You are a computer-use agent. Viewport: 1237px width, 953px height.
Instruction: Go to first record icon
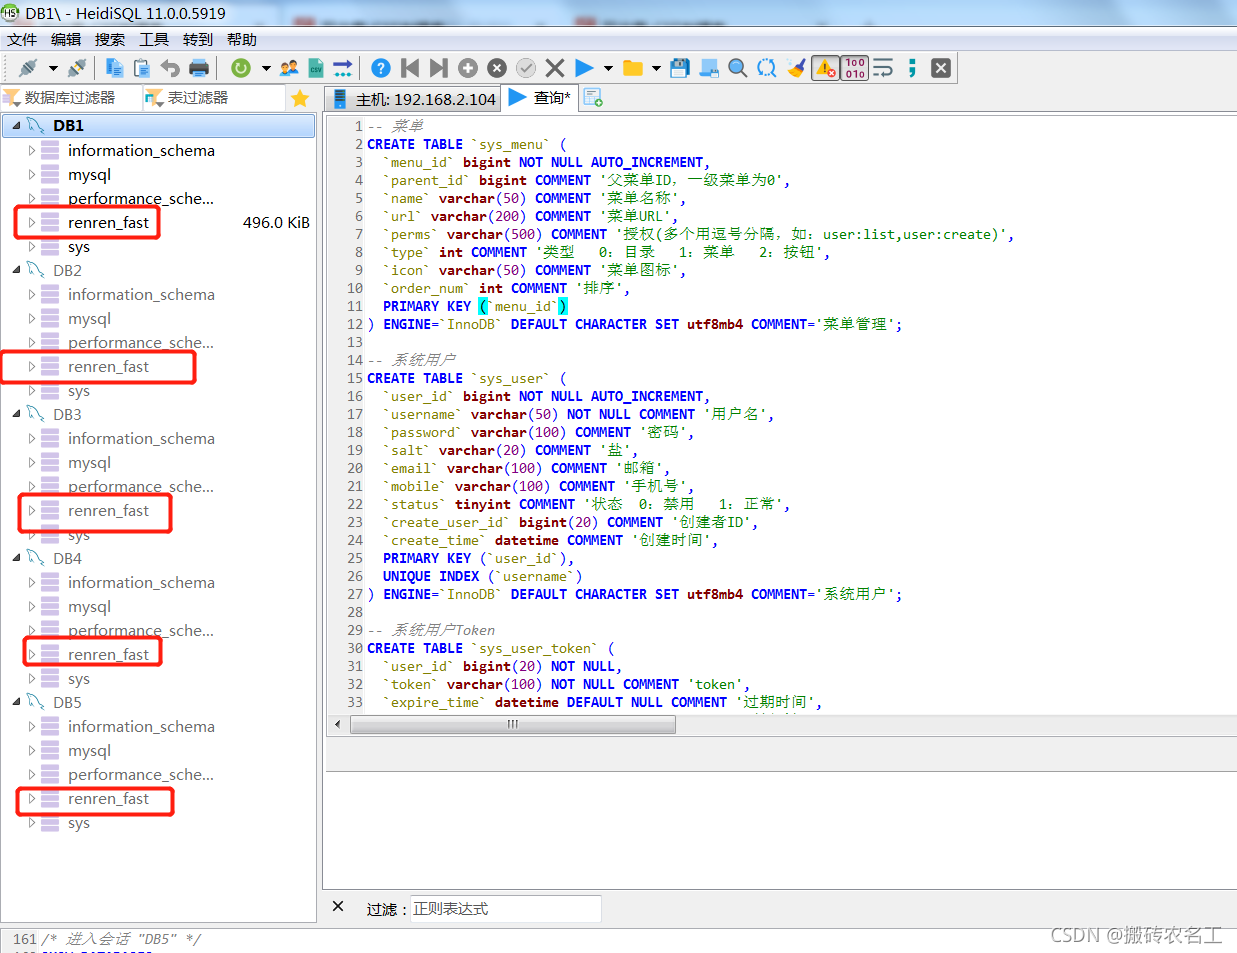click(409, 68)
